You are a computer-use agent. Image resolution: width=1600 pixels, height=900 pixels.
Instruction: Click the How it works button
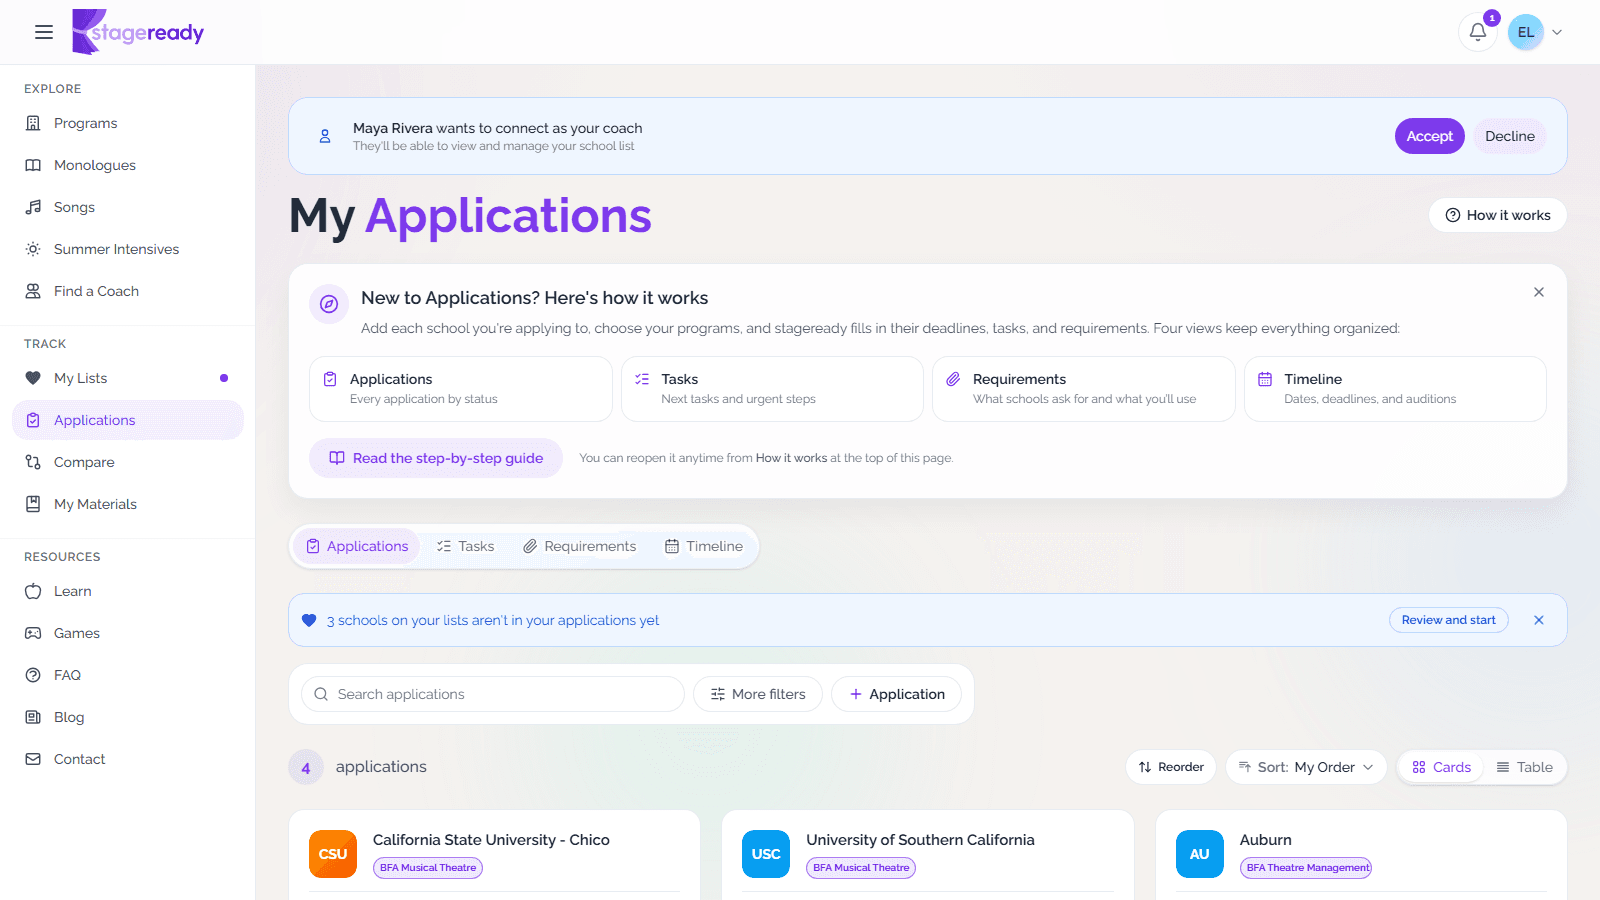(1497, 215)
